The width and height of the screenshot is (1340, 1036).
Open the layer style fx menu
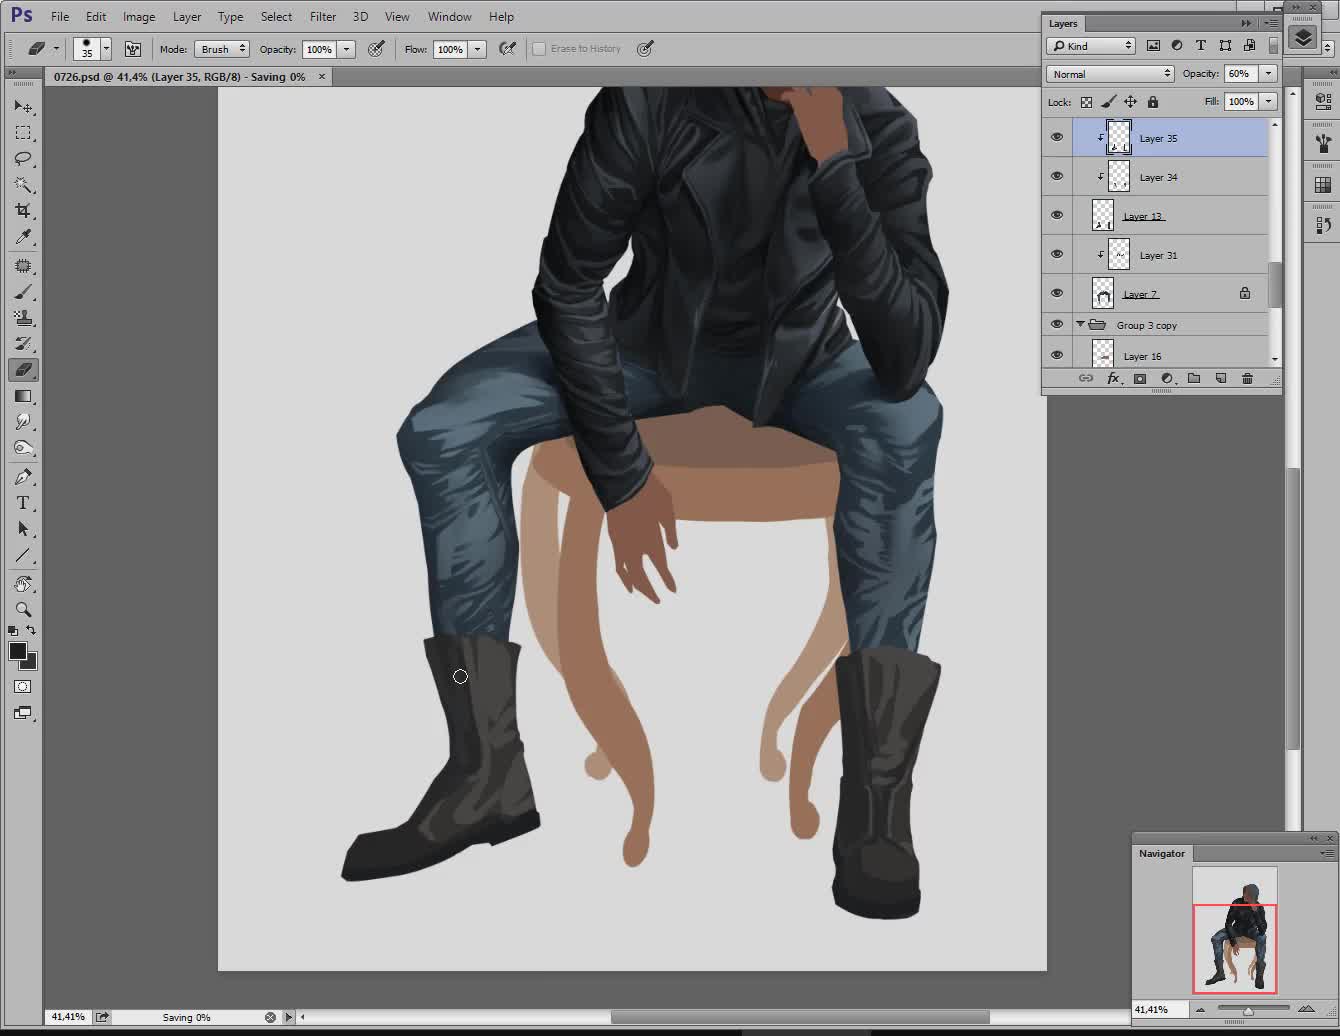pyautogui.click(x=1113, y=378)
